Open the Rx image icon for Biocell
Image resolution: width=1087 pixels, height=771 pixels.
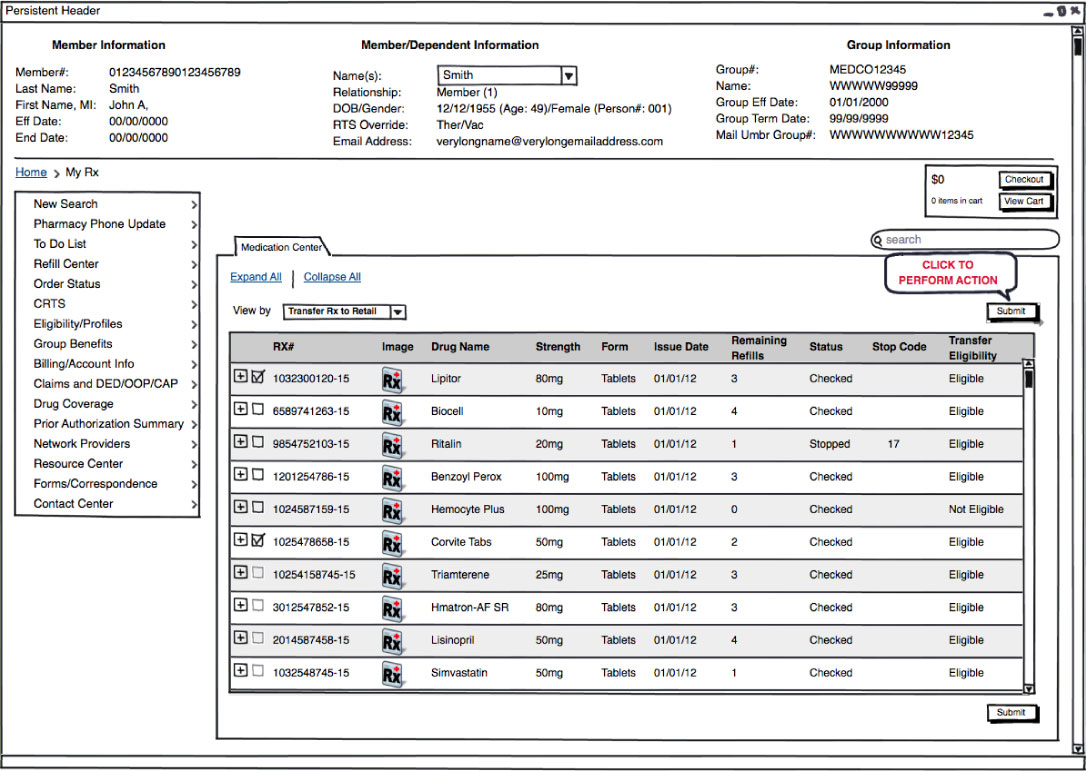click(x=392, y=413)
